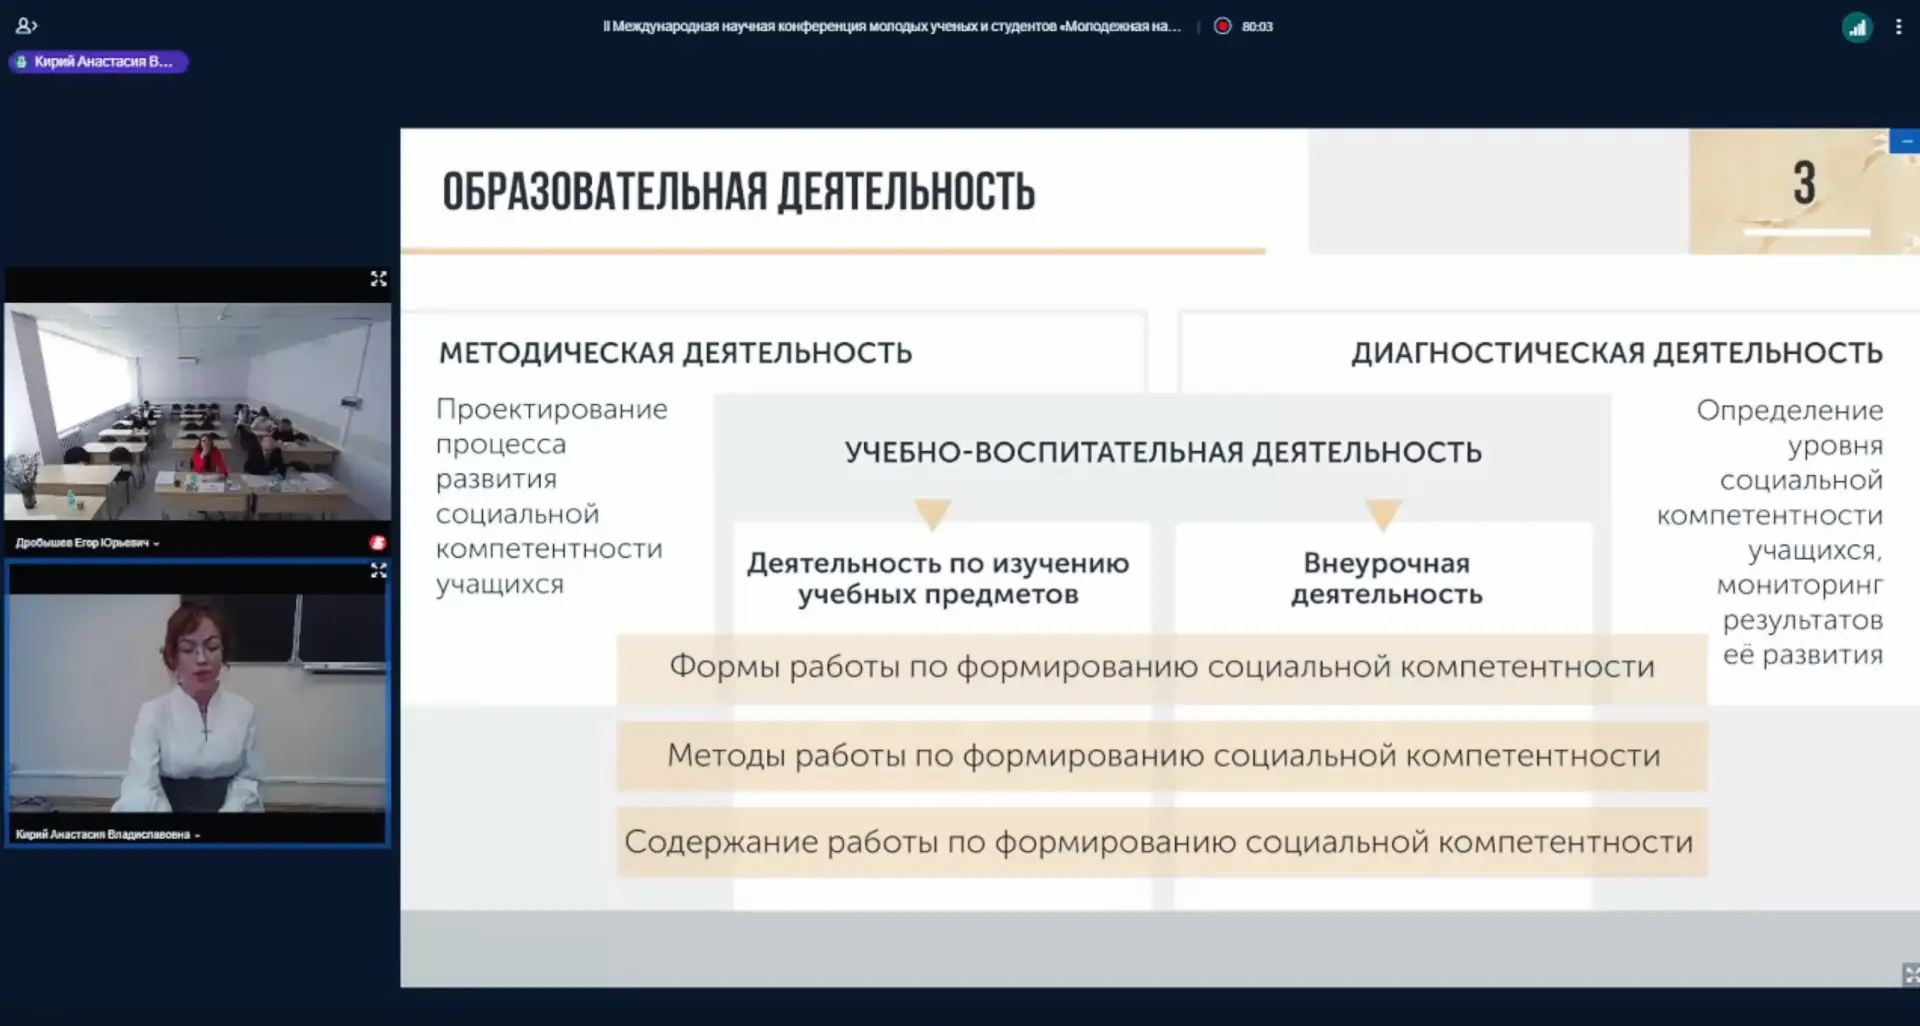The height and width of the screenshot is (1026, 1920).
Task: Click the Определение уровня социальной компетентности paragraph
Action: click(1770, 532)
